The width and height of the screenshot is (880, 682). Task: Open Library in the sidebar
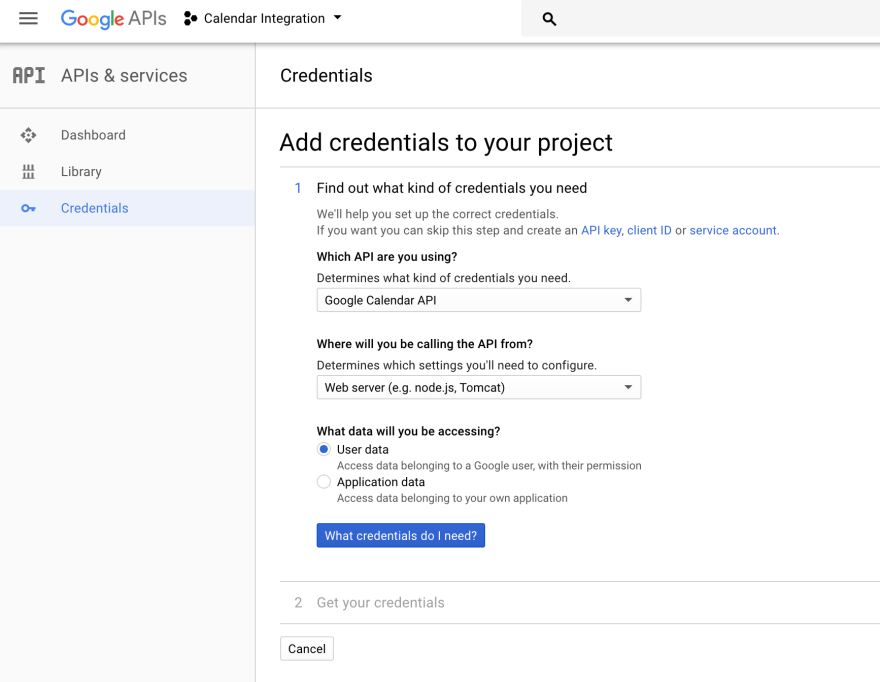coord(81,172)
